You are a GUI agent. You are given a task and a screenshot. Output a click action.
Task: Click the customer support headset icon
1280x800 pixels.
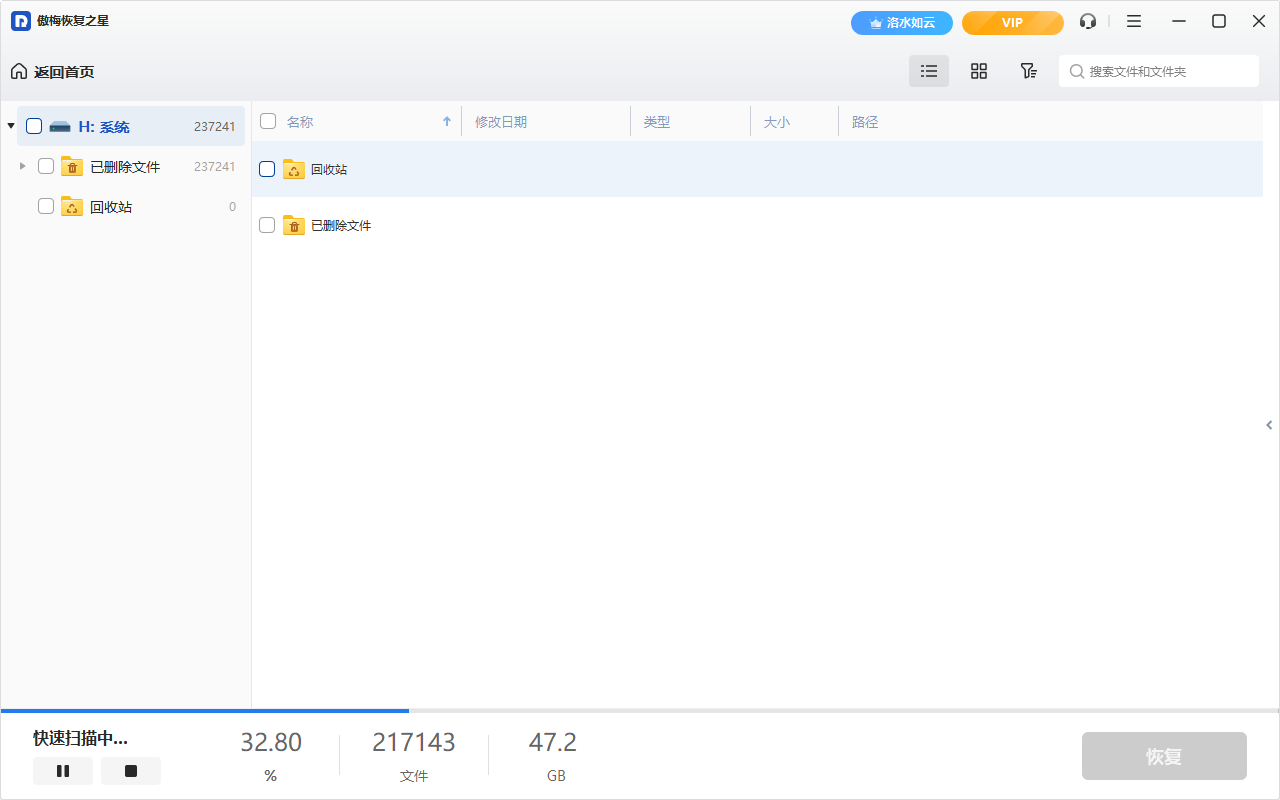click(1088, 21)
